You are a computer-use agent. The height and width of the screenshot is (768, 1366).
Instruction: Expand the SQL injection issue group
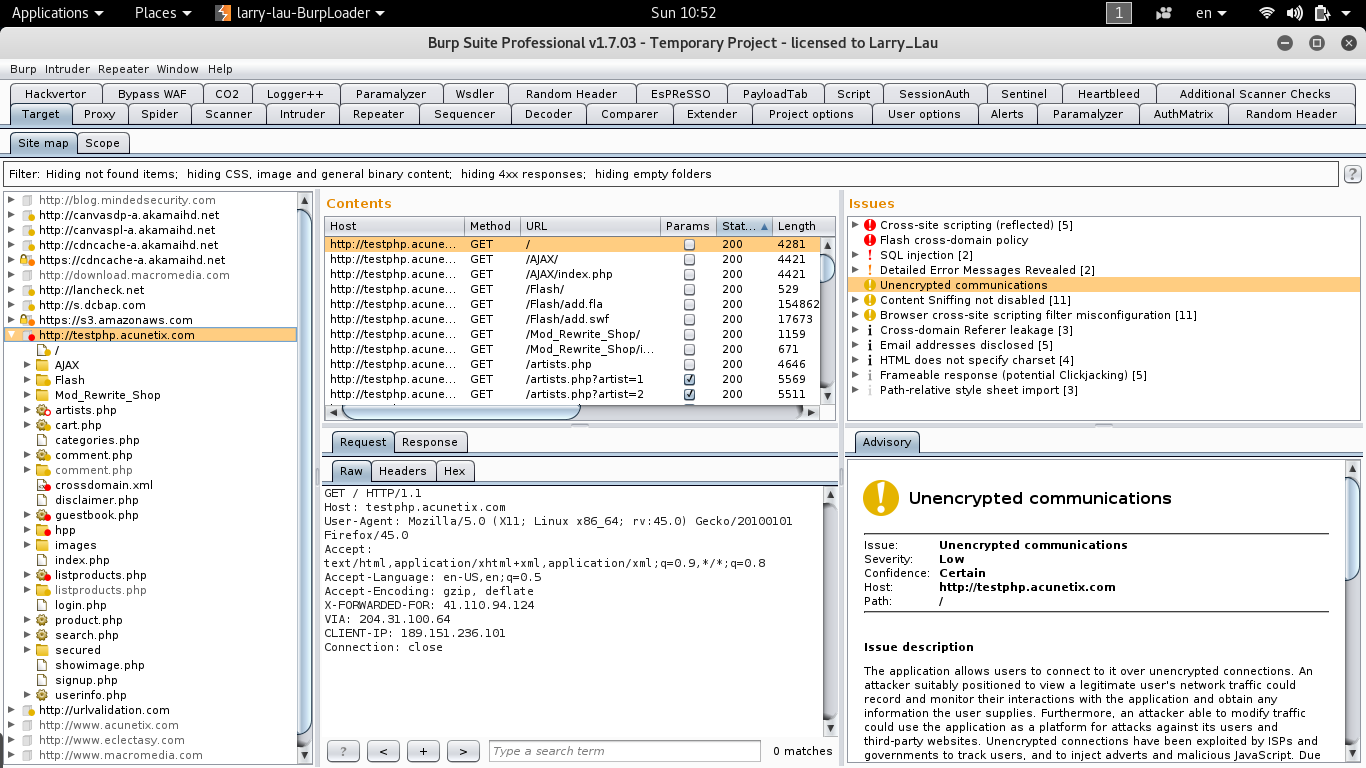855,255
